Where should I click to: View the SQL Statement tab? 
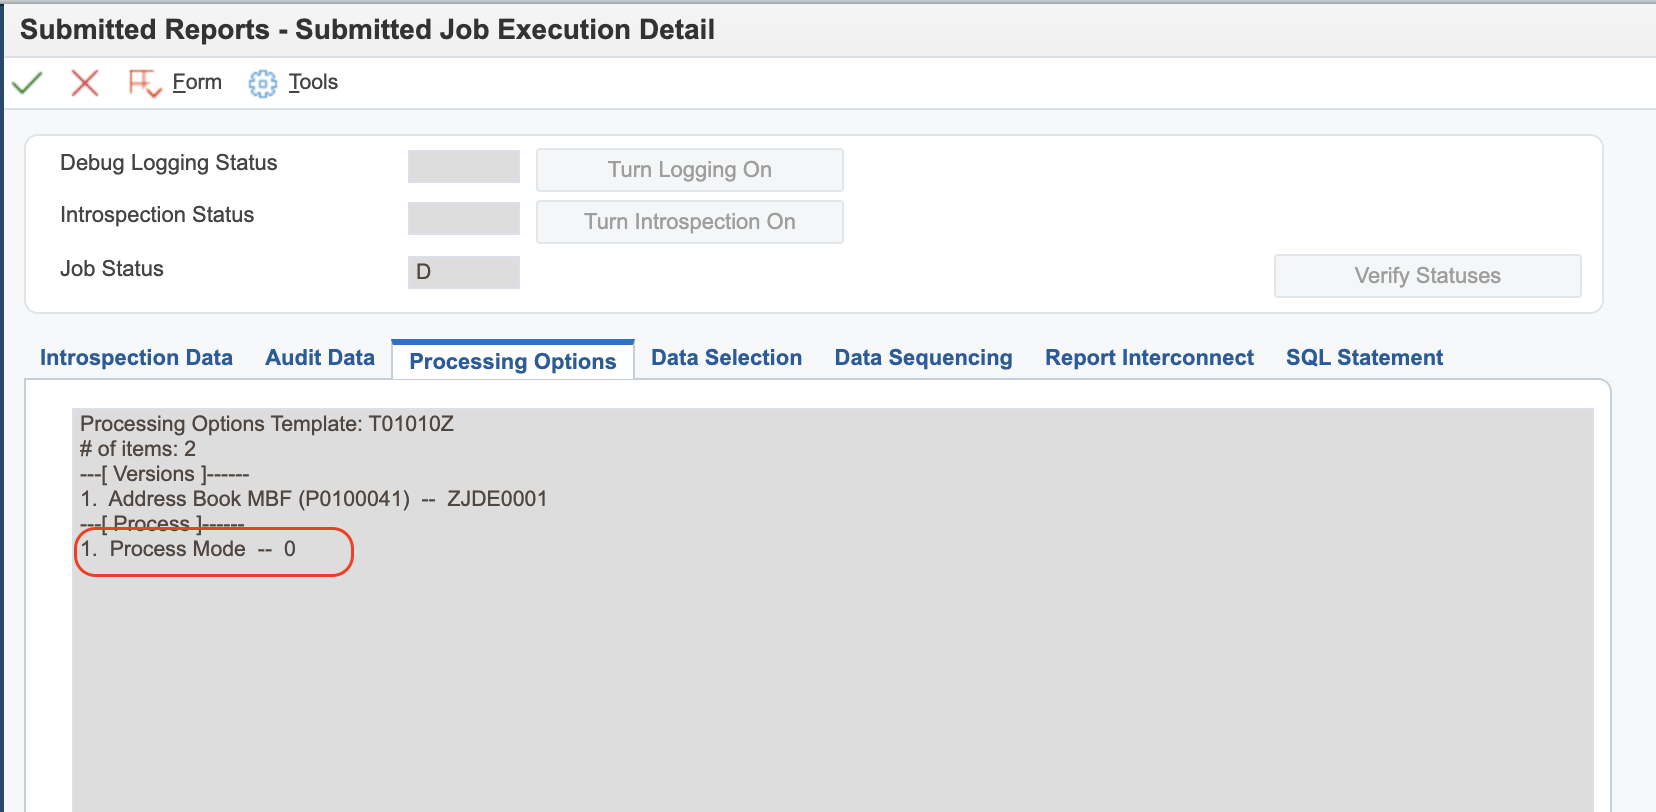coord(1364,358)
